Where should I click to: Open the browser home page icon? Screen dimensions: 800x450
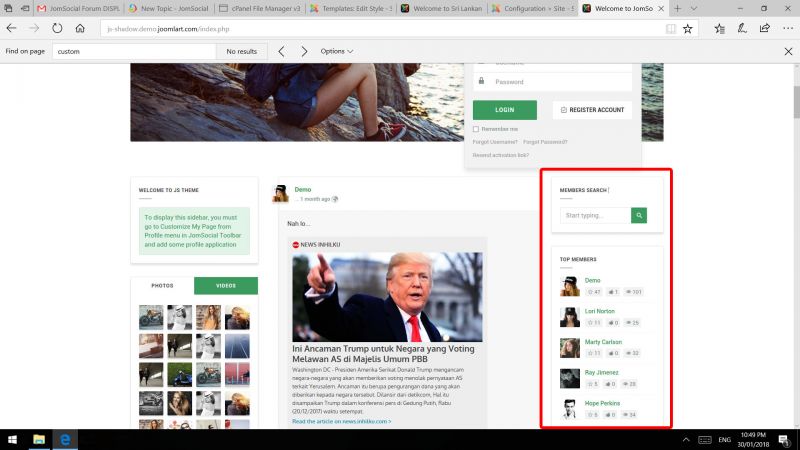(x=80, y=29)
